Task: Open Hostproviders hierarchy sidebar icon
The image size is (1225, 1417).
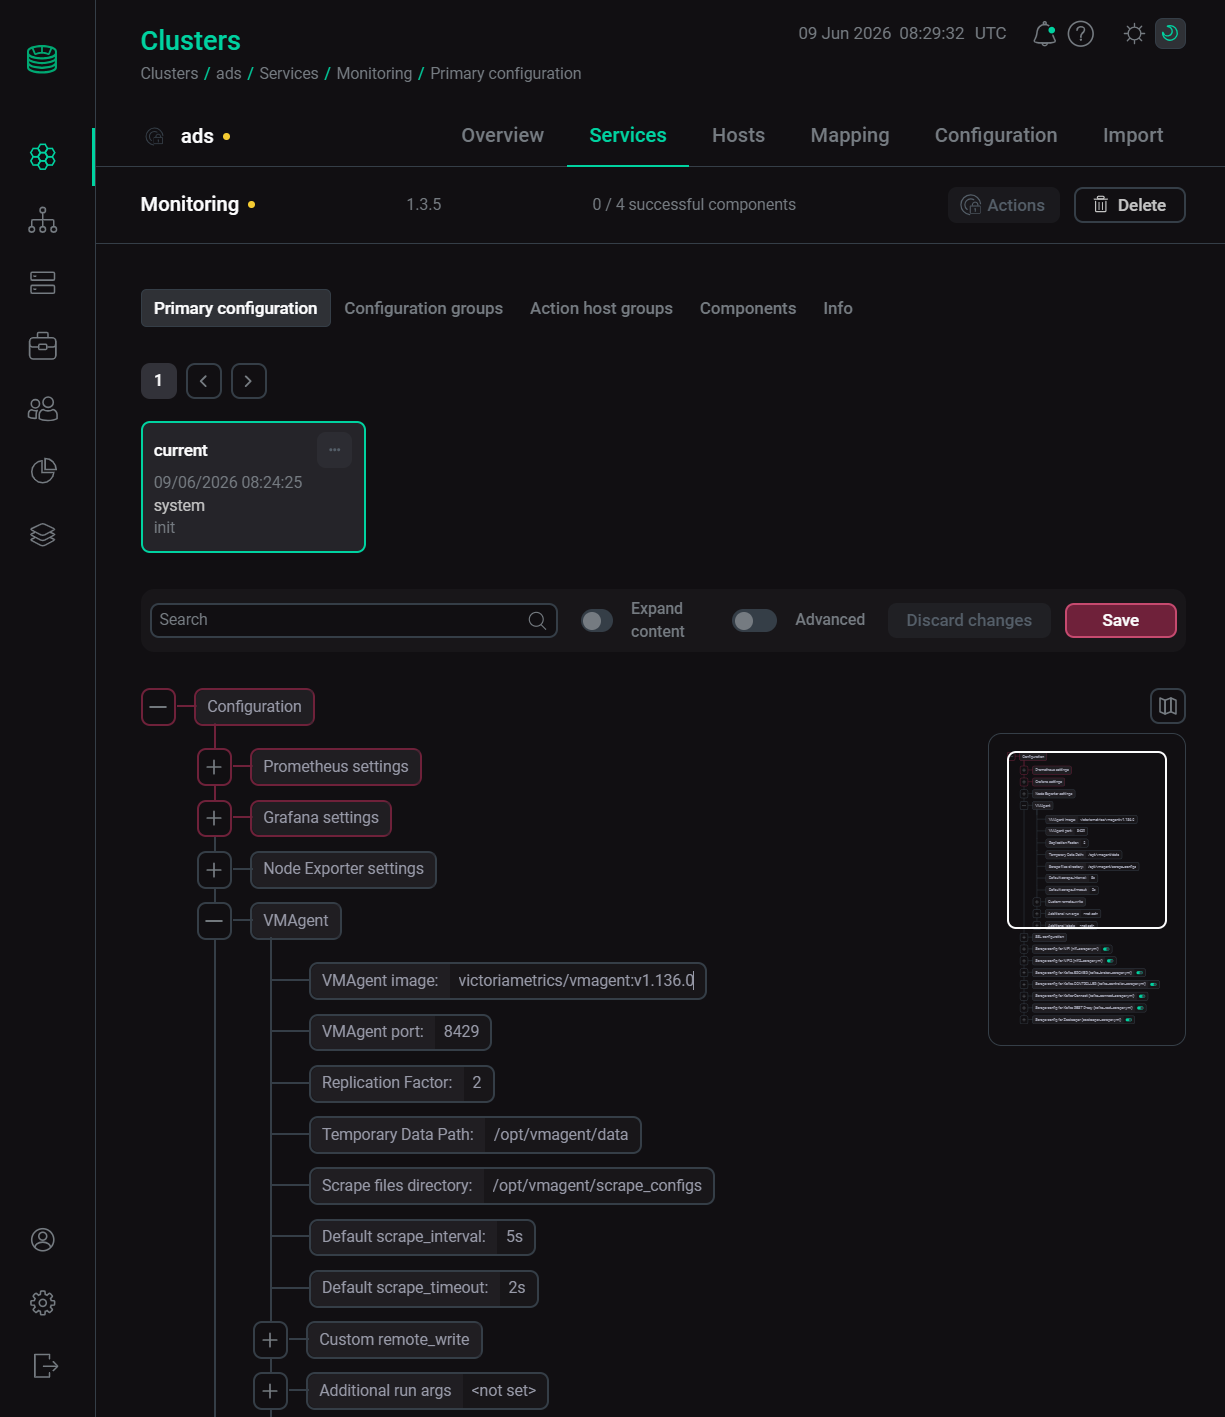Action: click(43, 220)
